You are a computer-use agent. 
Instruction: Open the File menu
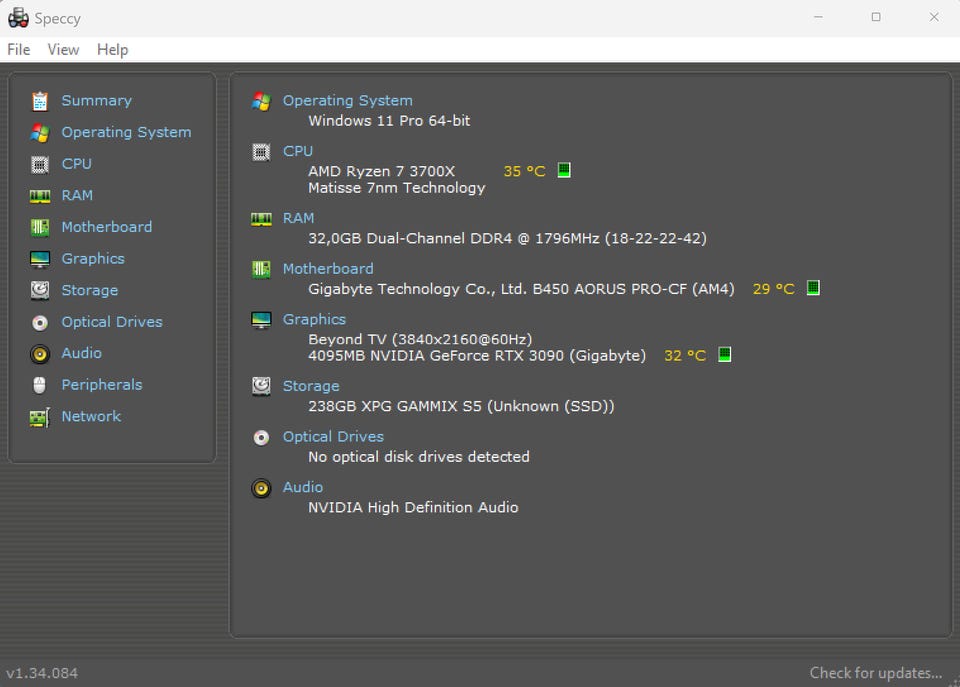(18, 50)
